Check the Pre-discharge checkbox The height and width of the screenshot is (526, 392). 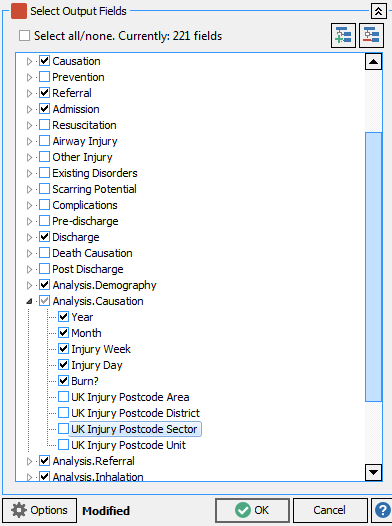(45, 221)
